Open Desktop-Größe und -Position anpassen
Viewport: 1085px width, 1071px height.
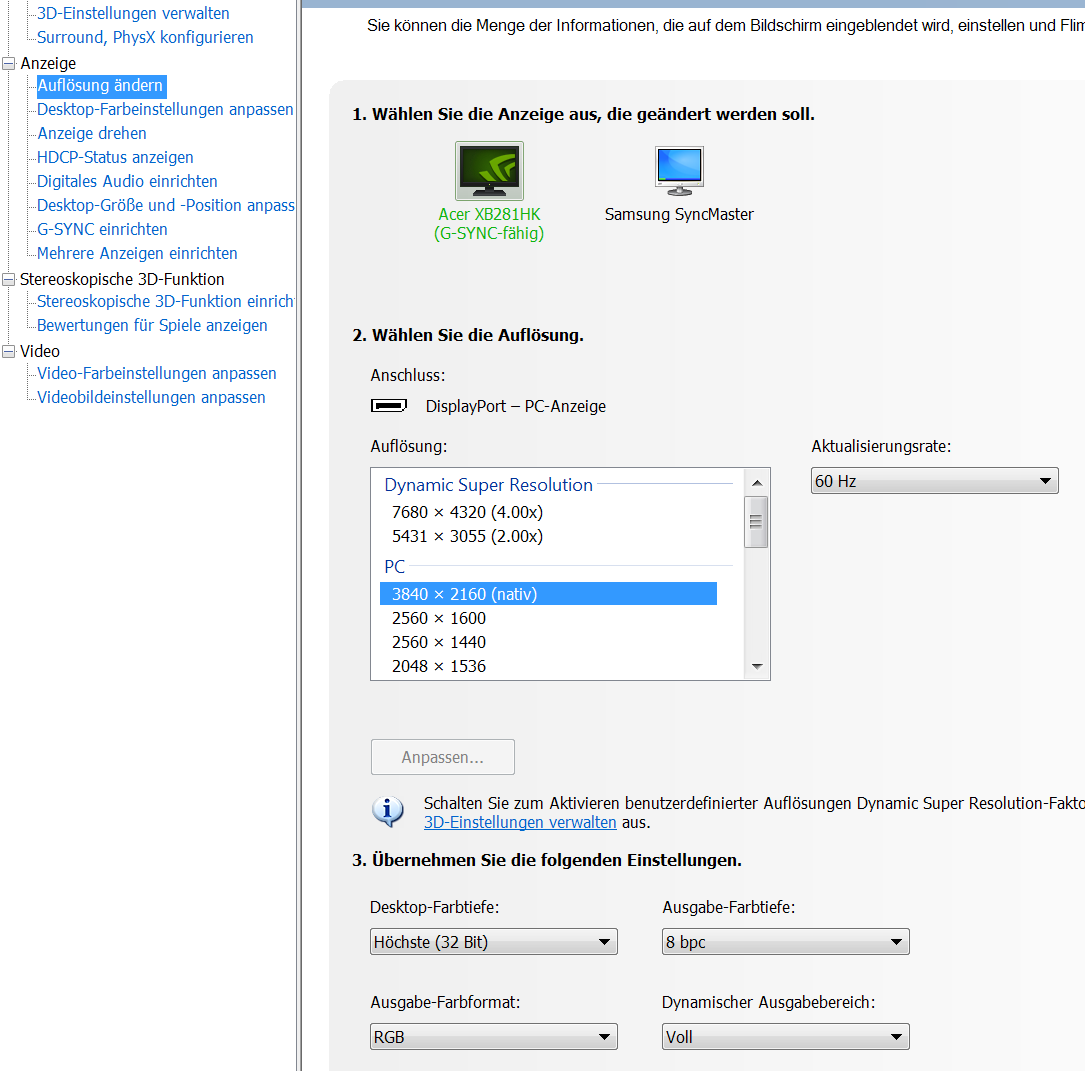[x=165, y=205]
